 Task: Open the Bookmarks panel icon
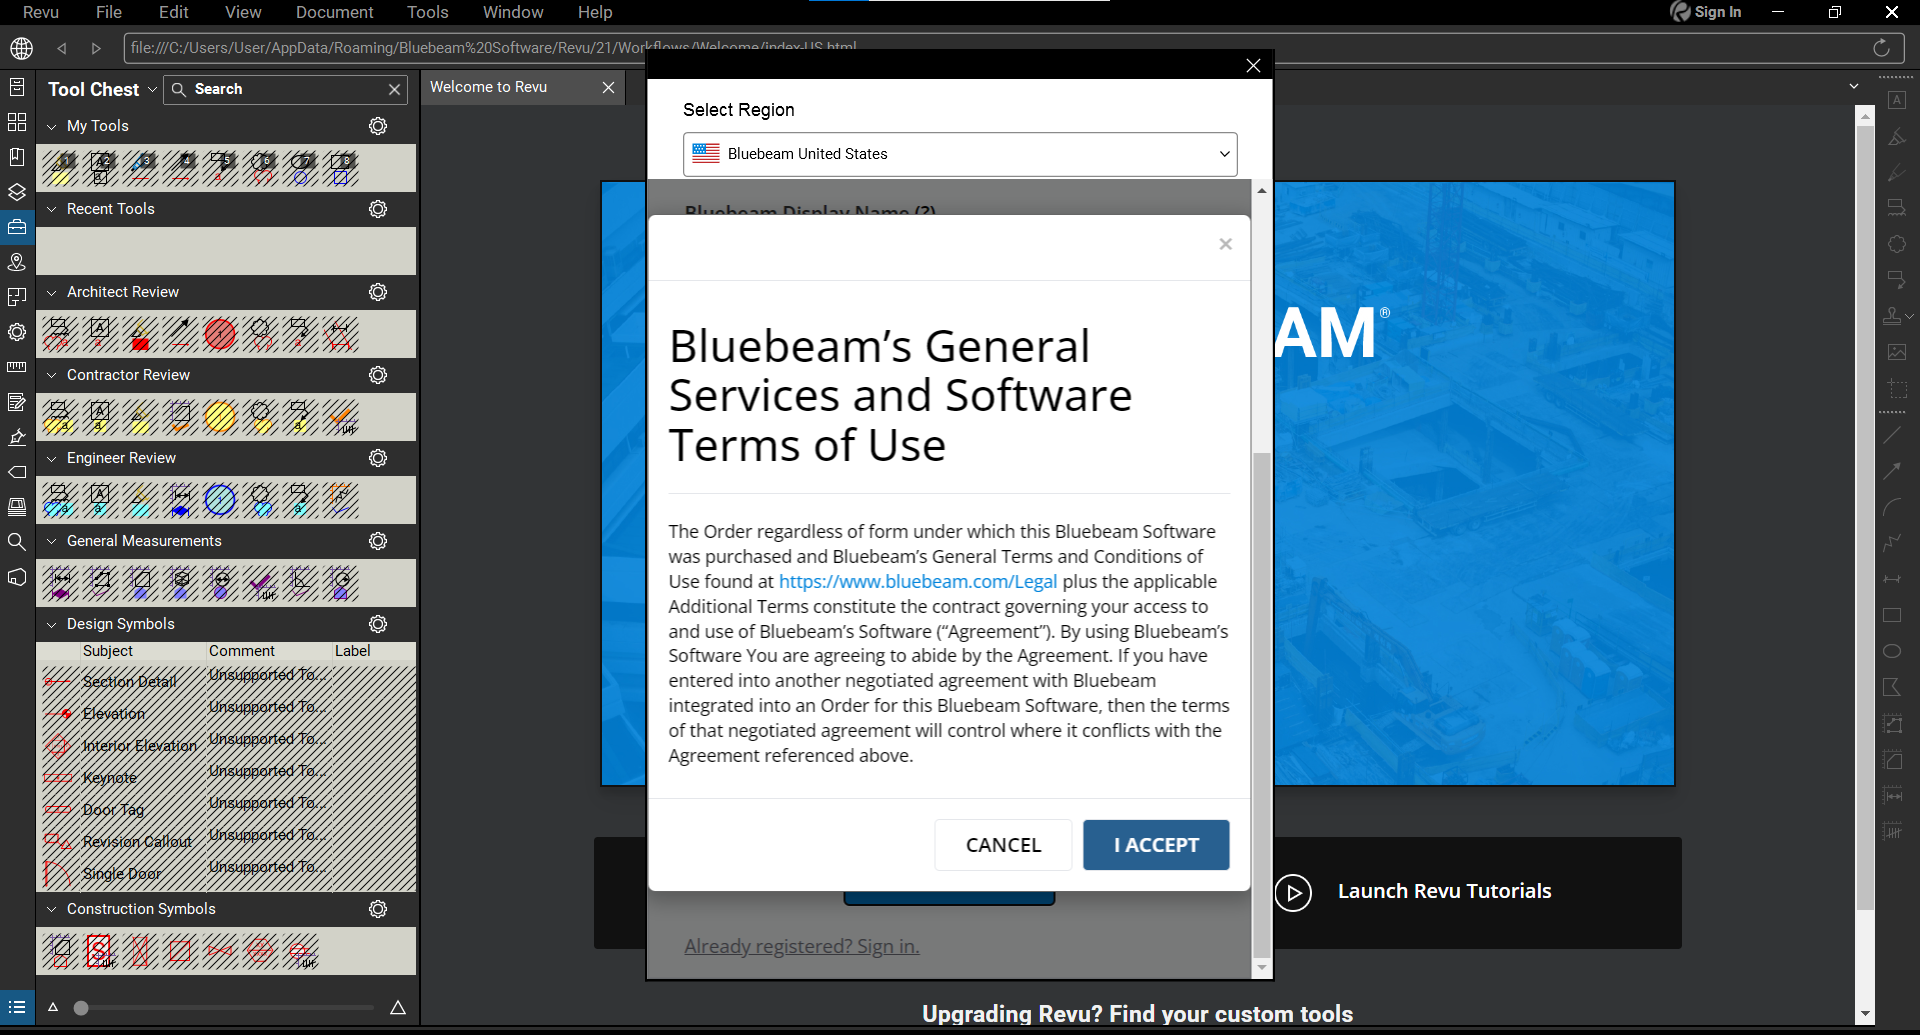coord(17,157)
